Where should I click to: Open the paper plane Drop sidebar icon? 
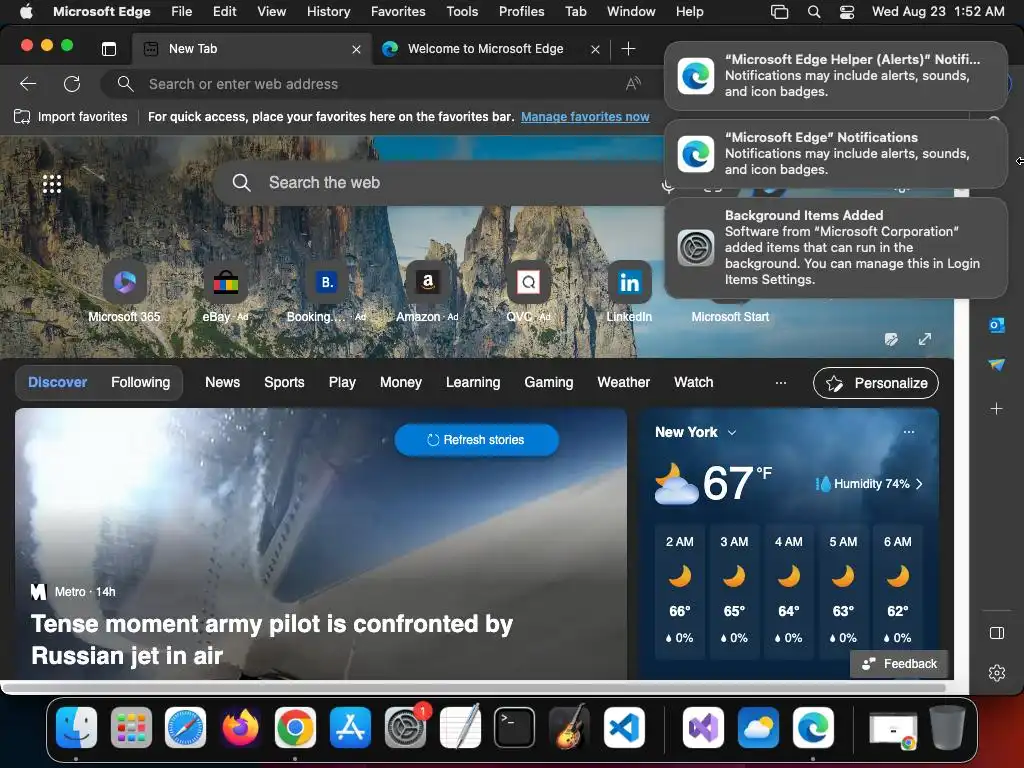(997, 364)
